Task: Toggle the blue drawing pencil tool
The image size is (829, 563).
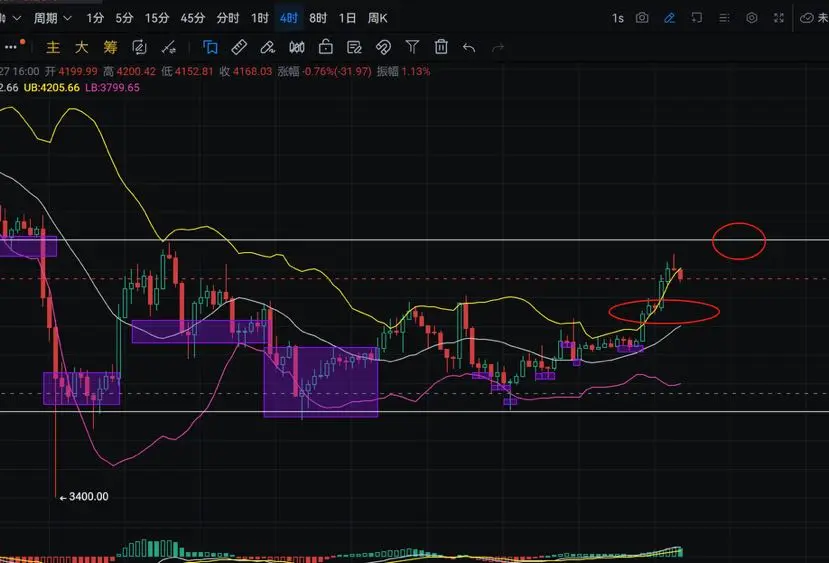Action: click(x=669, y=18)
